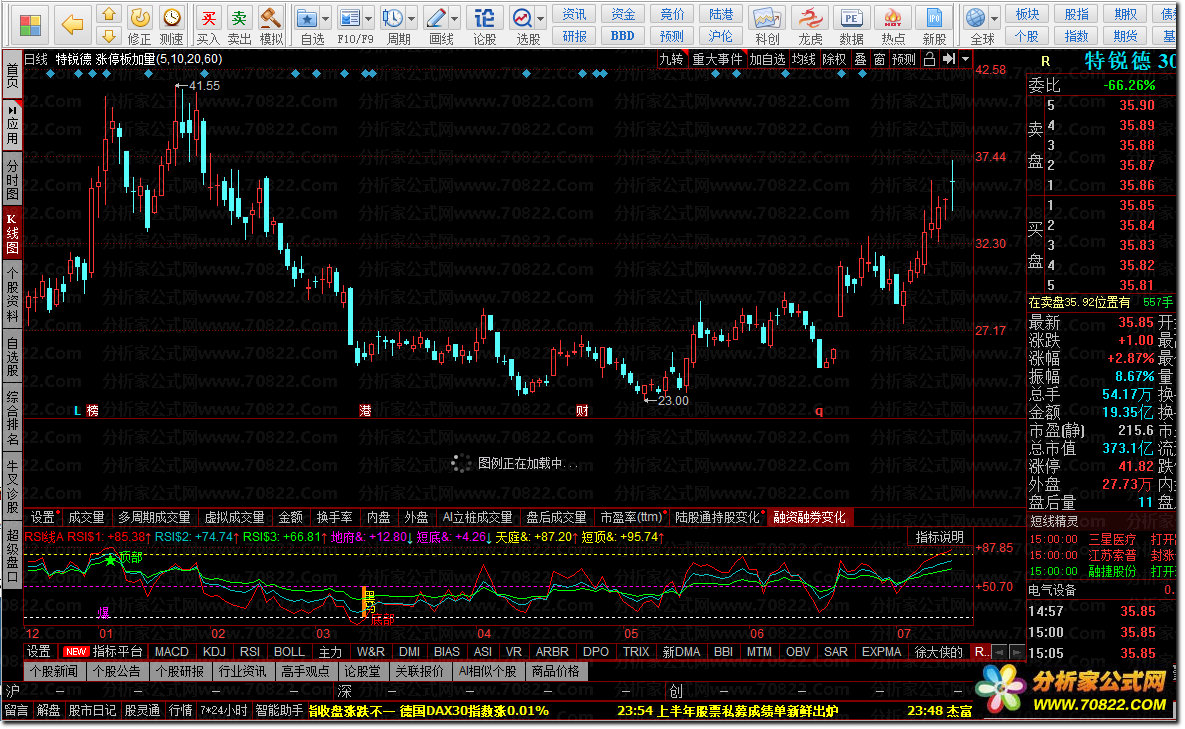
Task: Expand the 自选 dropdown arrow
Action: (326, 18)
